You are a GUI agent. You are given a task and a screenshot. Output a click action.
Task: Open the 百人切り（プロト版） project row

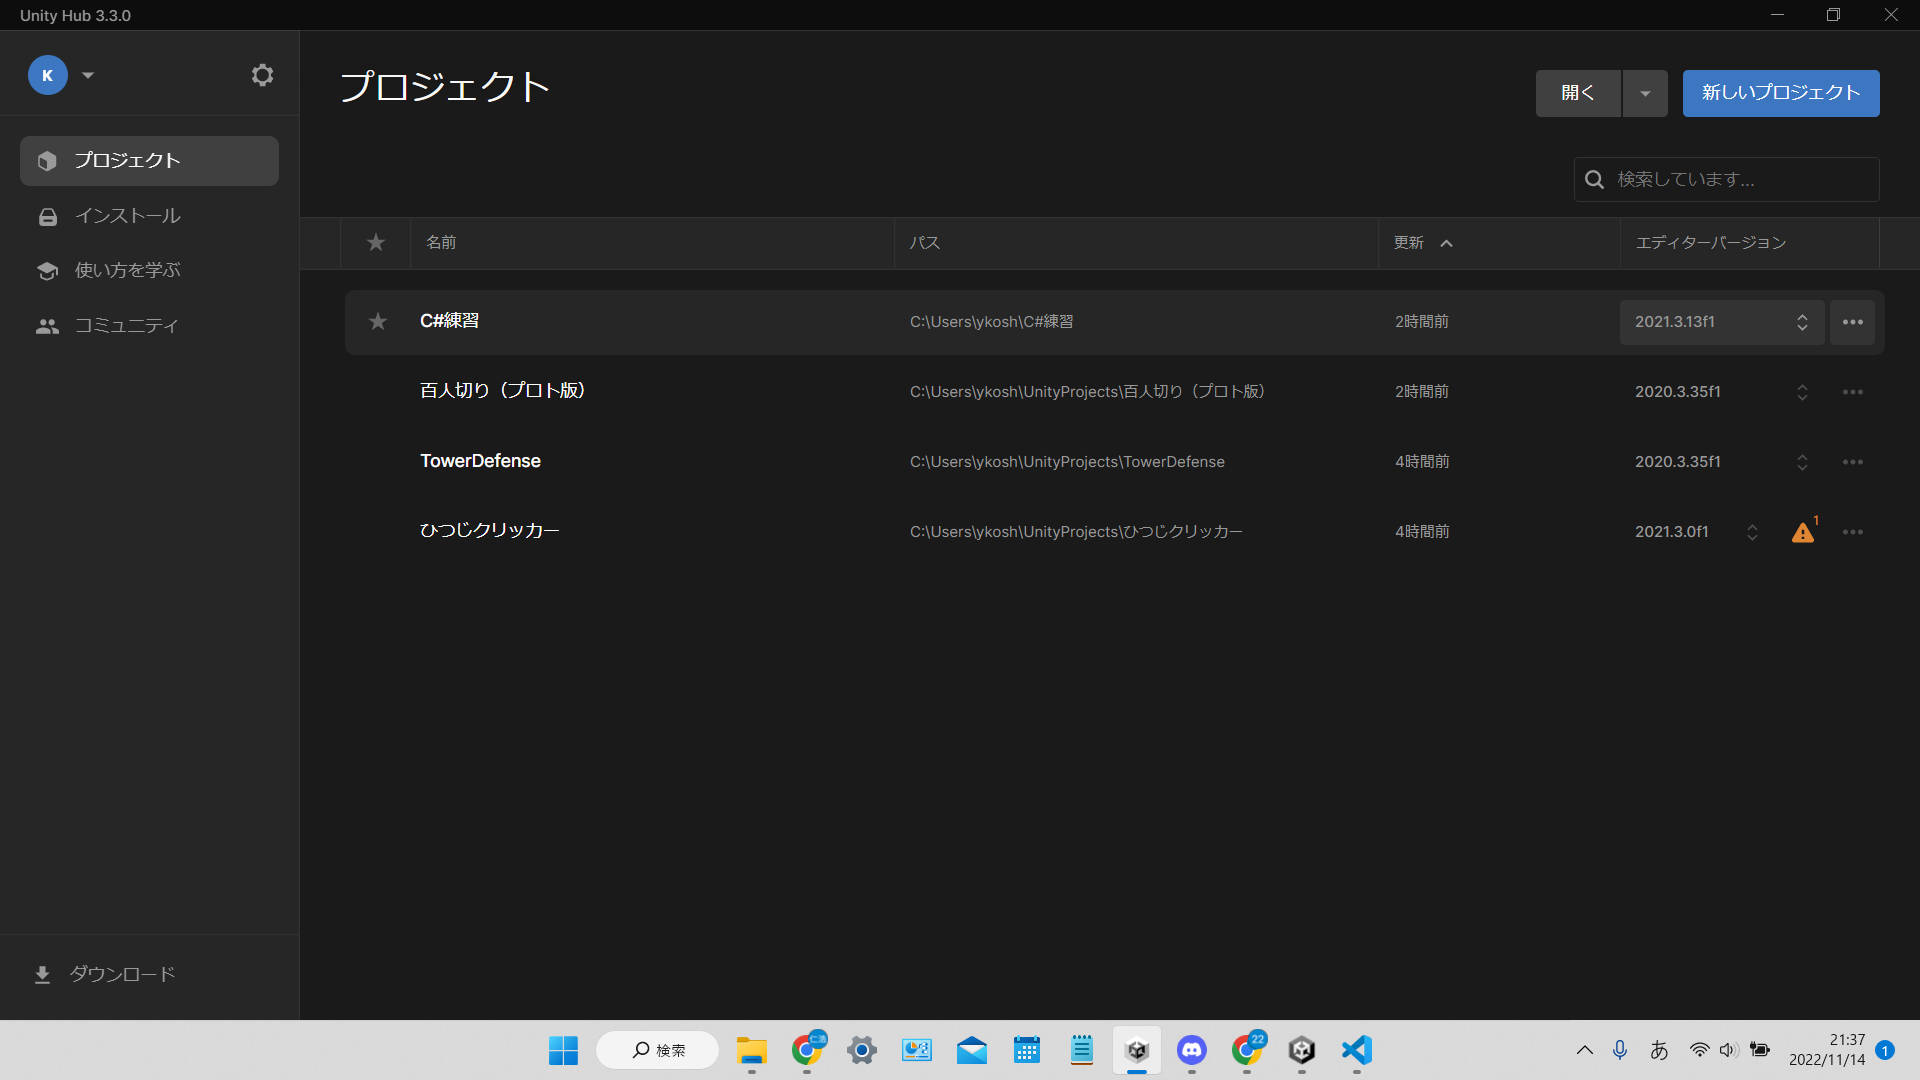[x=503, y=391]
